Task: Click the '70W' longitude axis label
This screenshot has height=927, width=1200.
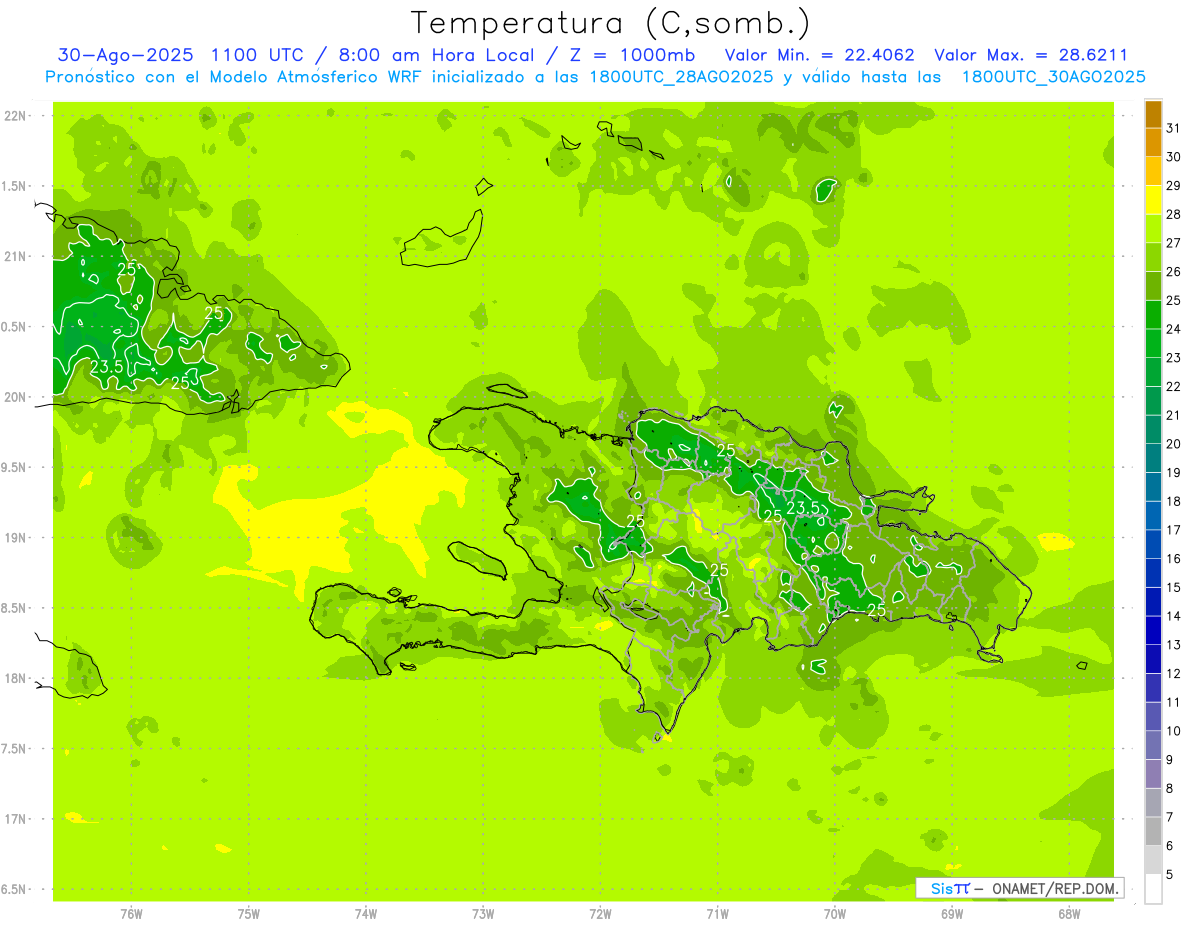Action: click(835, 914)
